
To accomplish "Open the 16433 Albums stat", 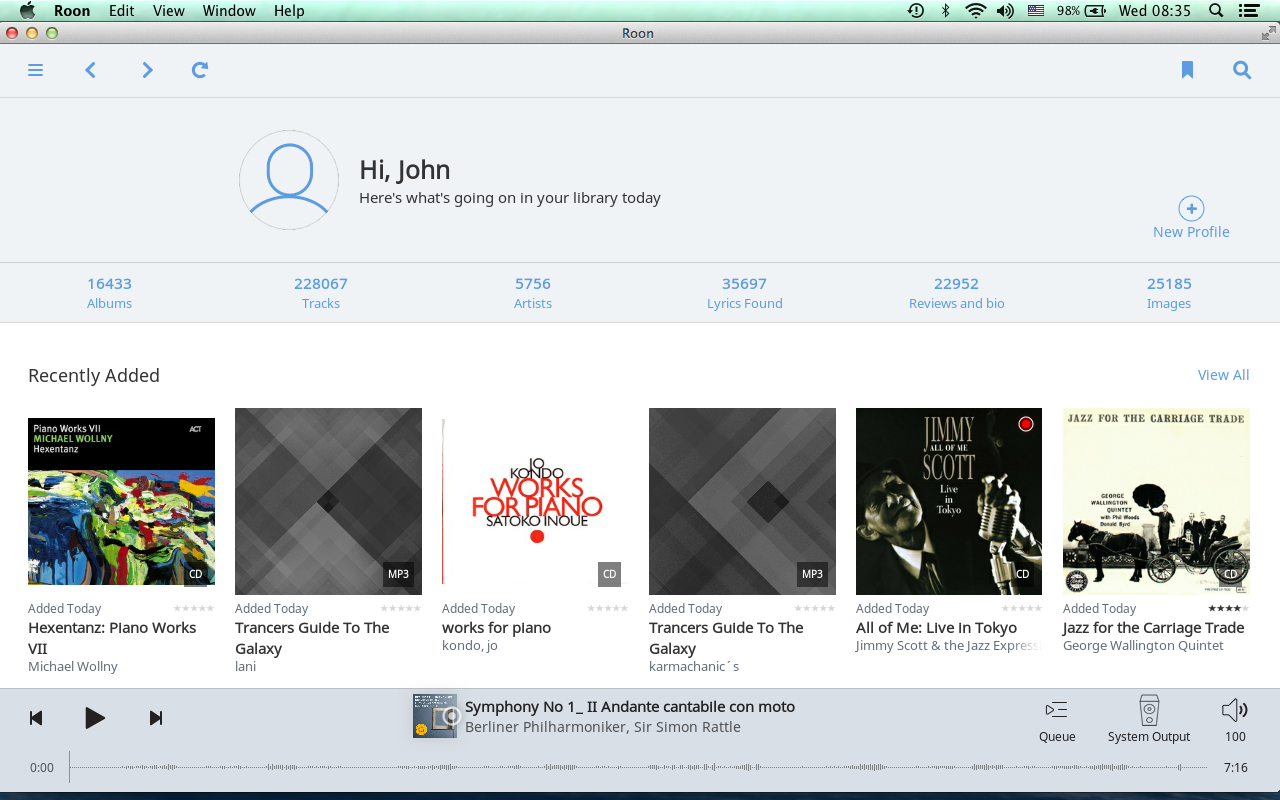I will [109, 292].
